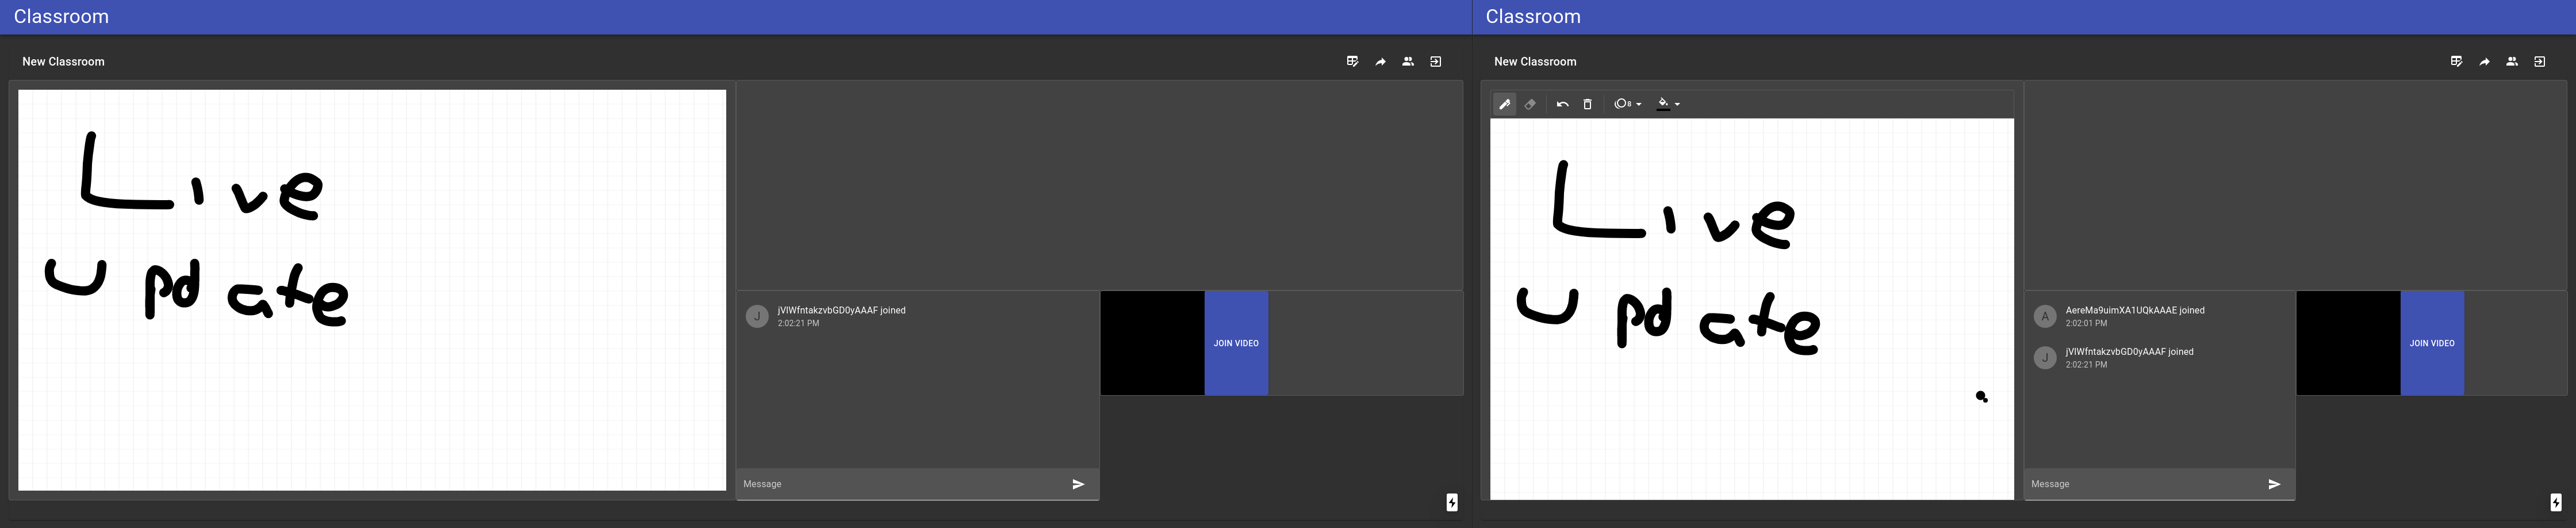Open the brush size dropdown
2576x528 pixels.
1627,104
